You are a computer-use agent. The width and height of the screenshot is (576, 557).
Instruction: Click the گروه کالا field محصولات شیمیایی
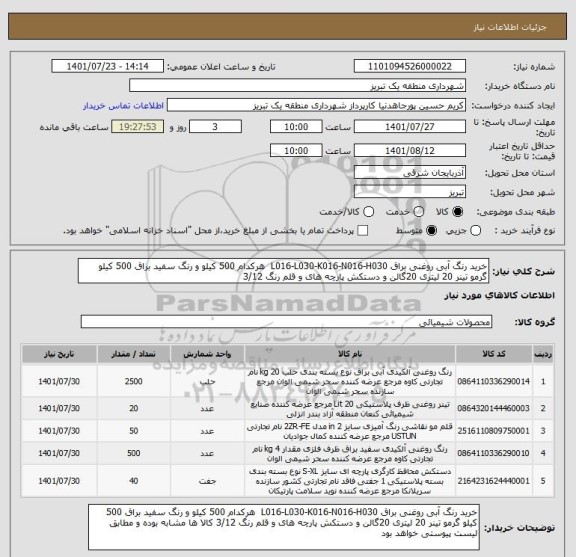pos(286,322)
